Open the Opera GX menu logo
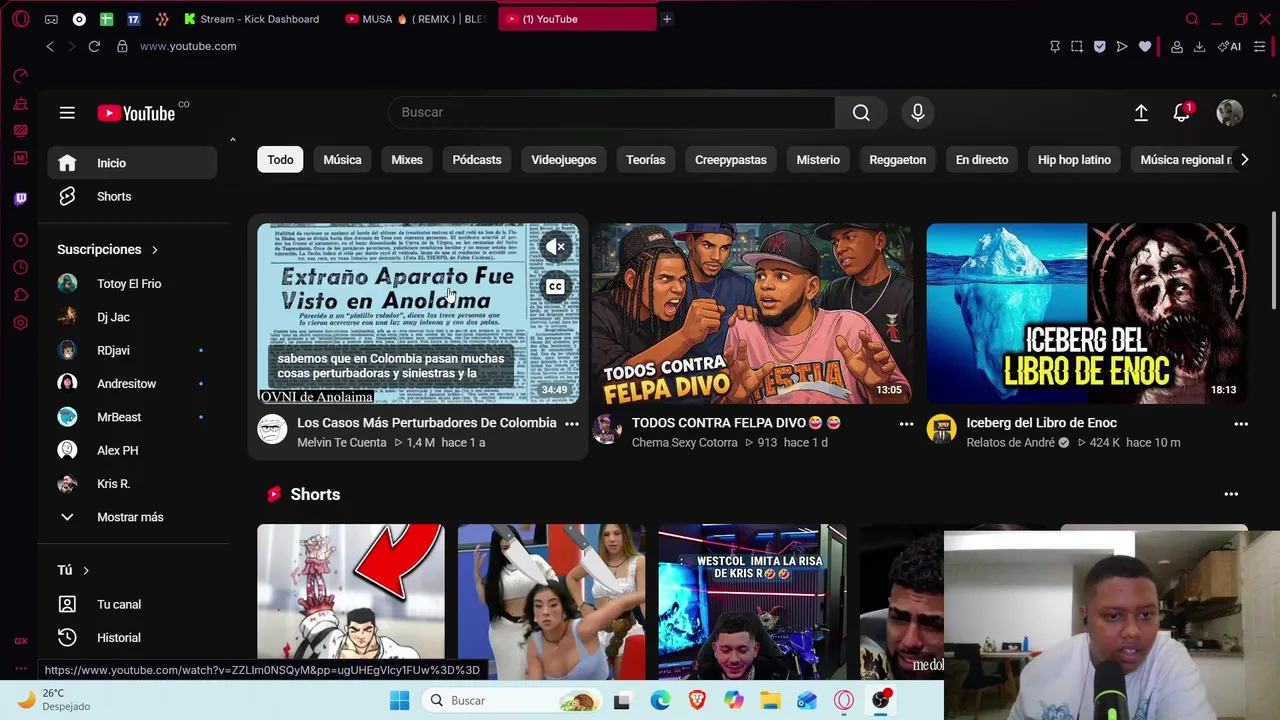 point(21,19)
